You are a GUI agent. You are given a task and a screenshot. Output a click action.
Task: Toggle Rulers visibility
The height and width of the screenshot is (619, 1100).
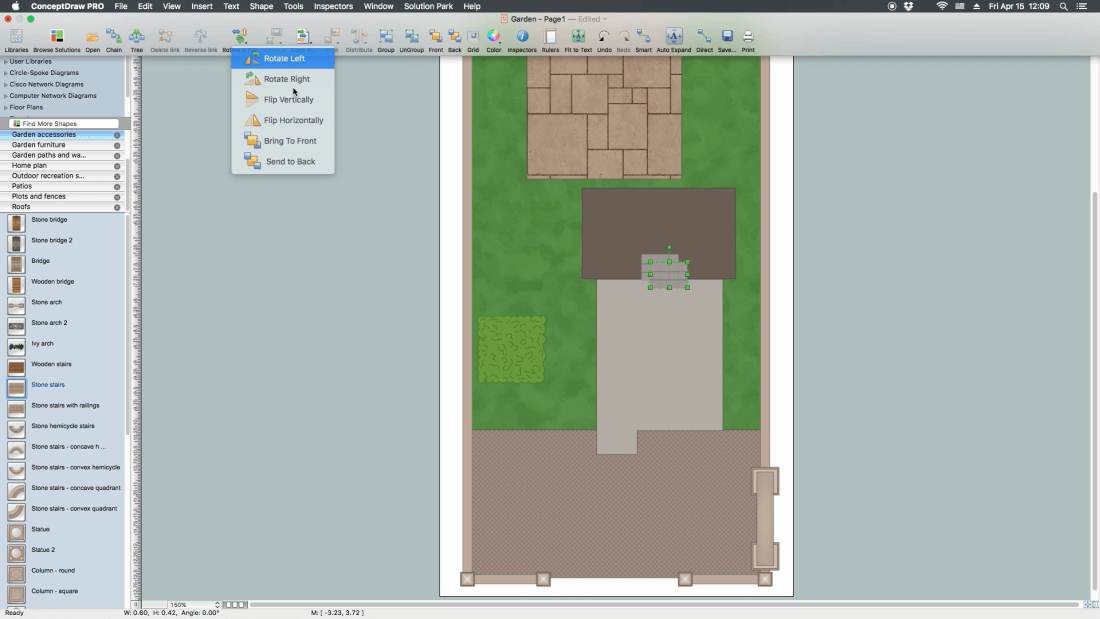550,39
